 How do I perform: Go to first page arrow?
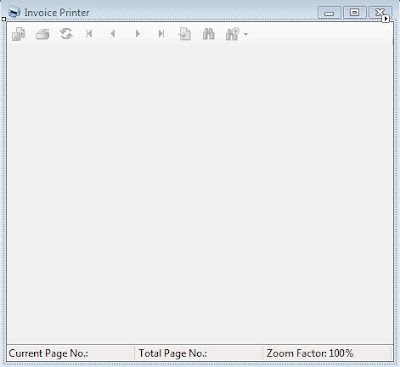pos(89,34)
